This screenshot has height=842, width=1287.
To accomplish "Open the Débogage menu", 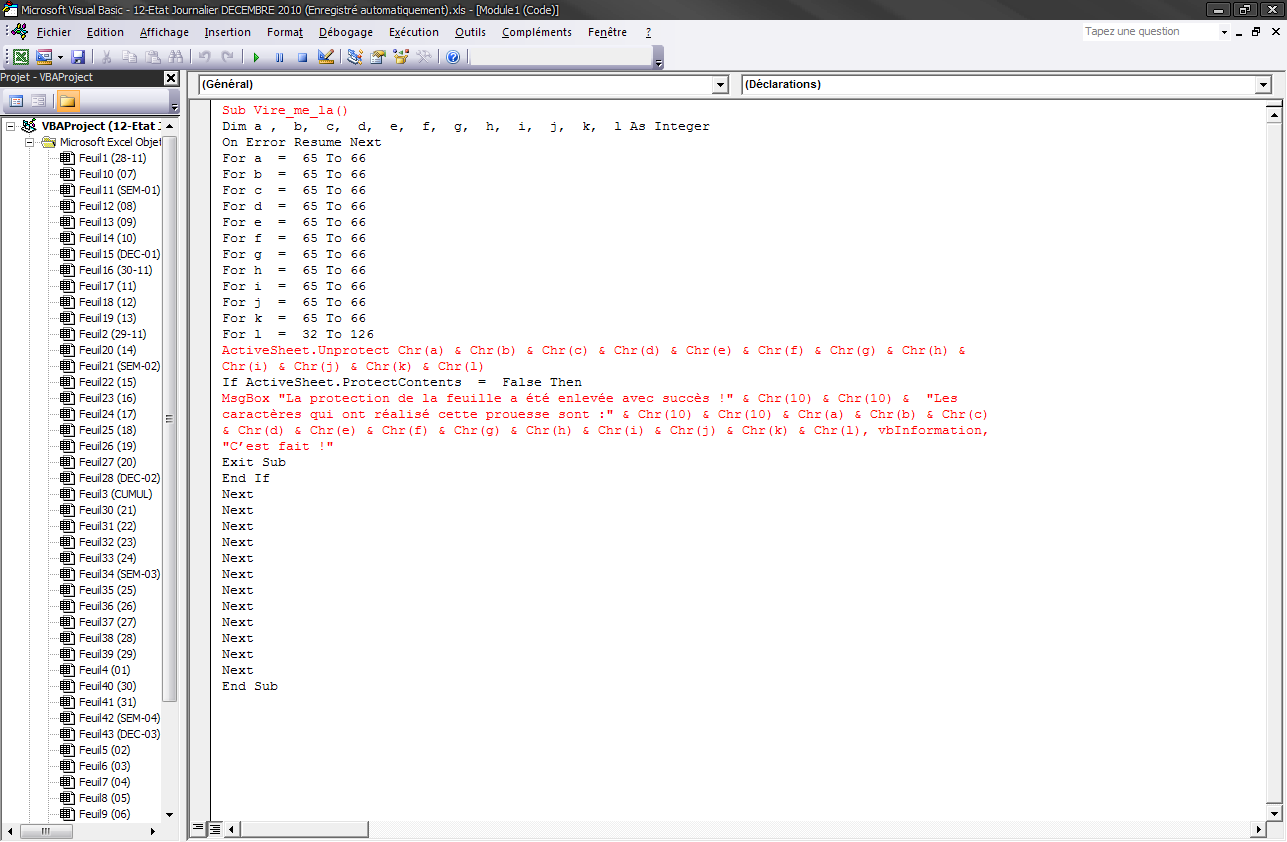I will coord(345,32).
